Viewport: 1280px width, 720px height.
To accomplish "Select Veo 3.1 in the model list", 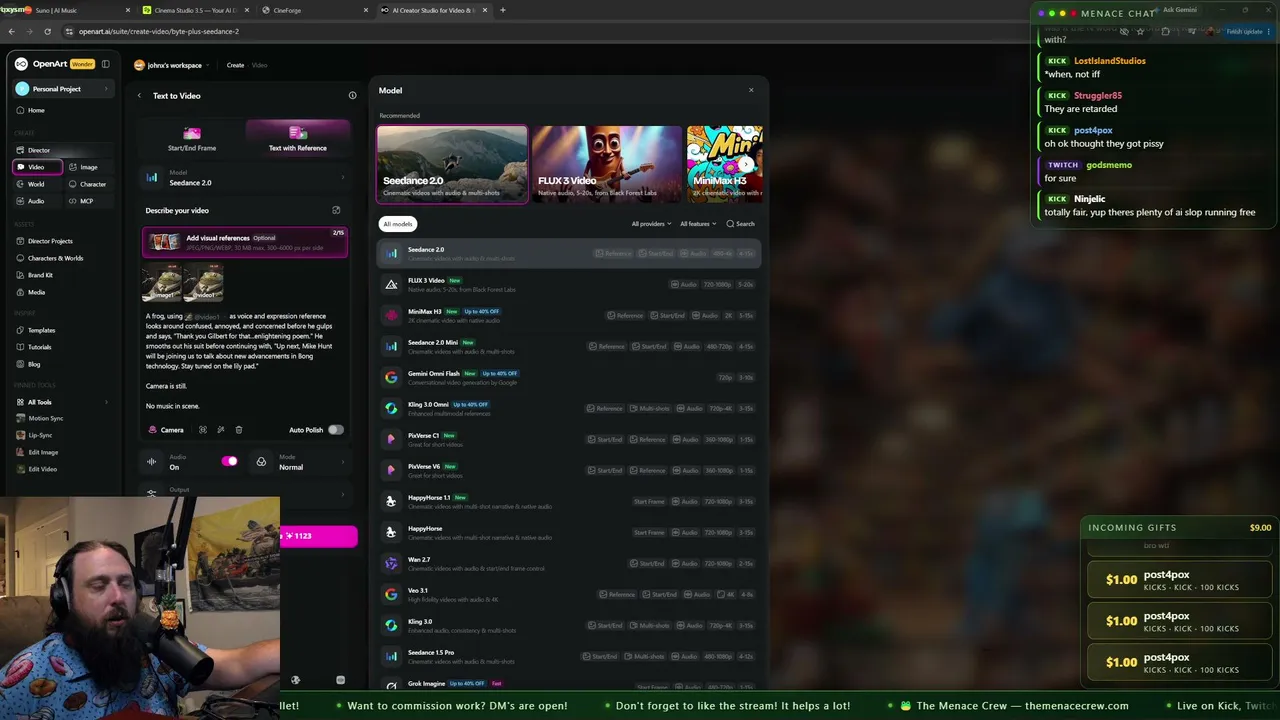I will [568, 594].
